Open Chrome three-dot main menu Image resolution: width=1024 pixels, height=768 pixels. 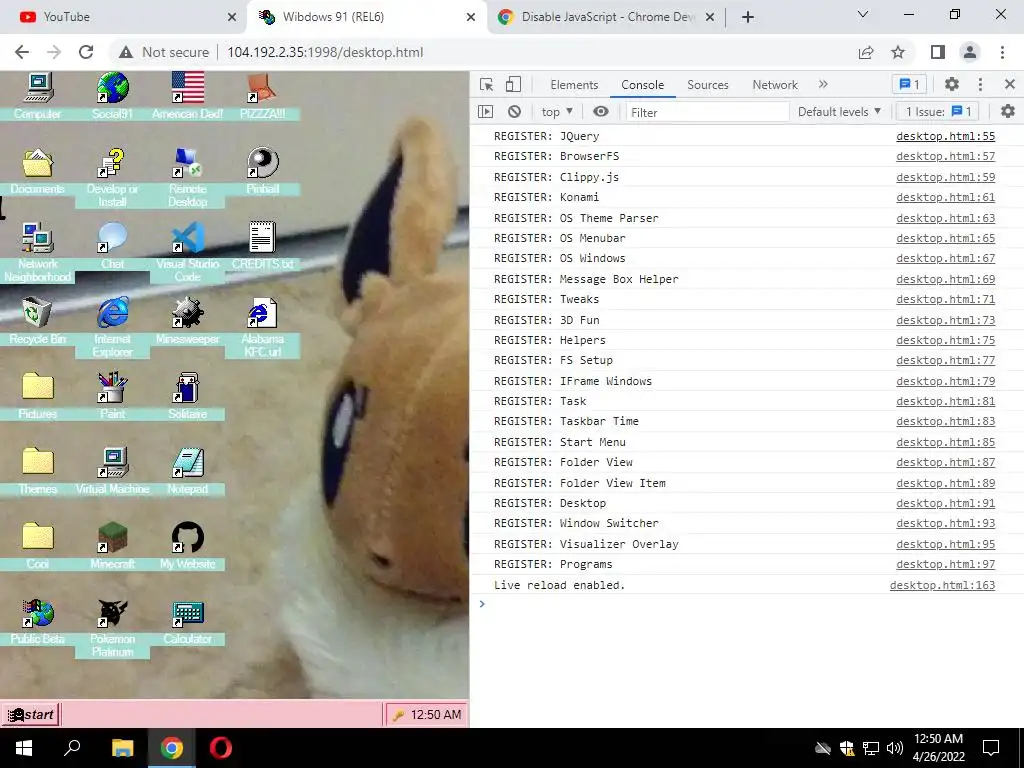pyautogui.click(x=1002, y=52)
